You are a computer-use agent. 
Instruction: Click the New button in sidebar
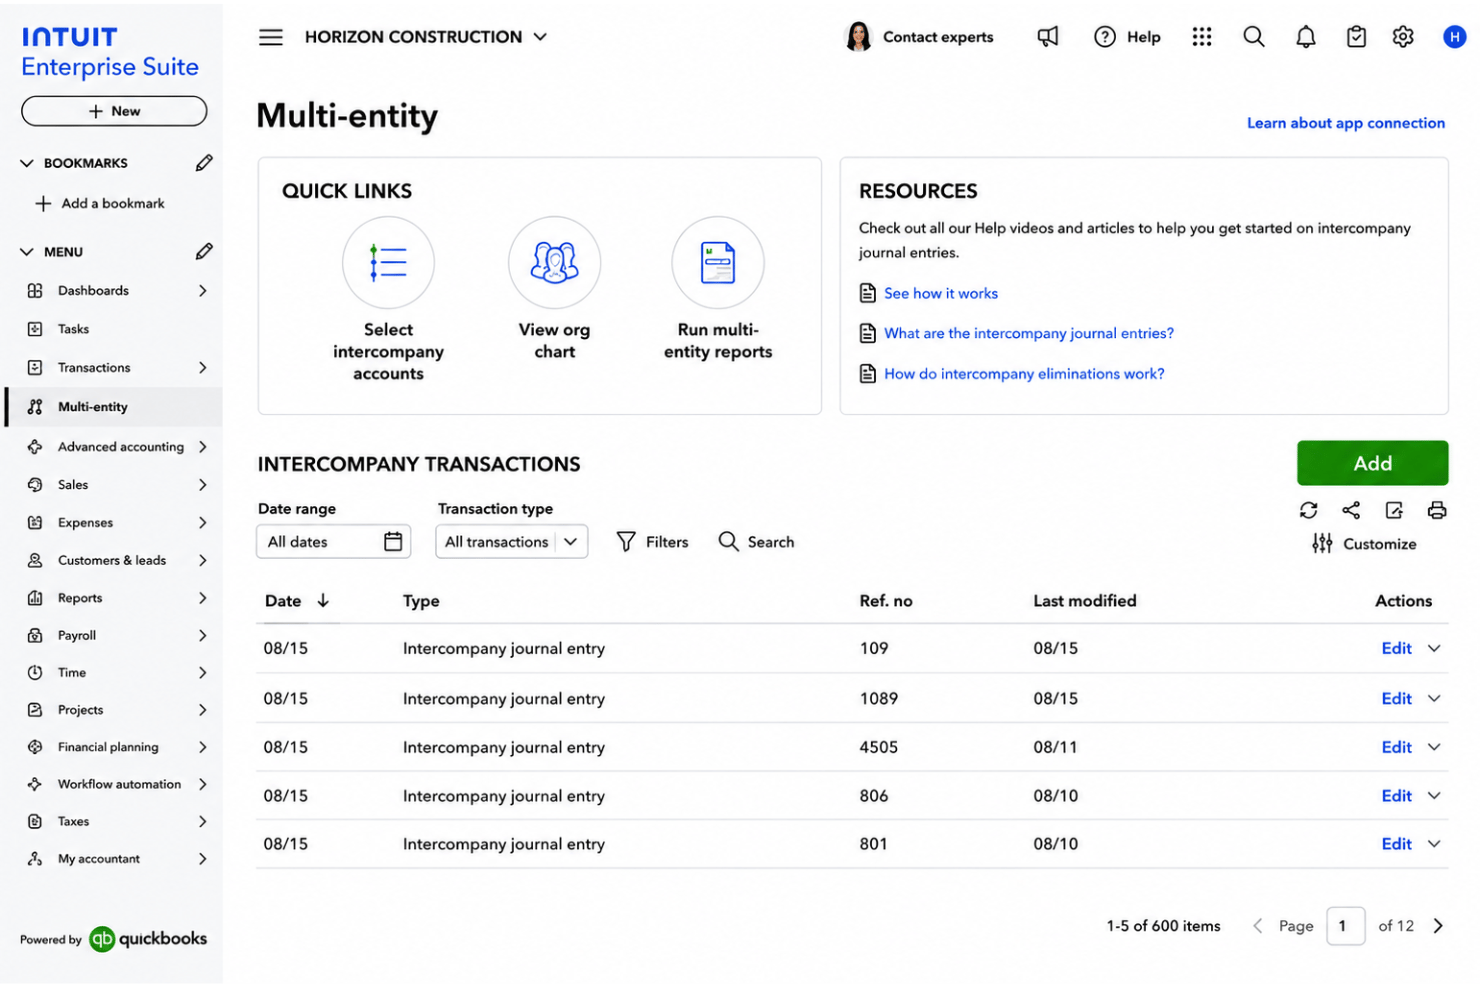tap(114, 111)
